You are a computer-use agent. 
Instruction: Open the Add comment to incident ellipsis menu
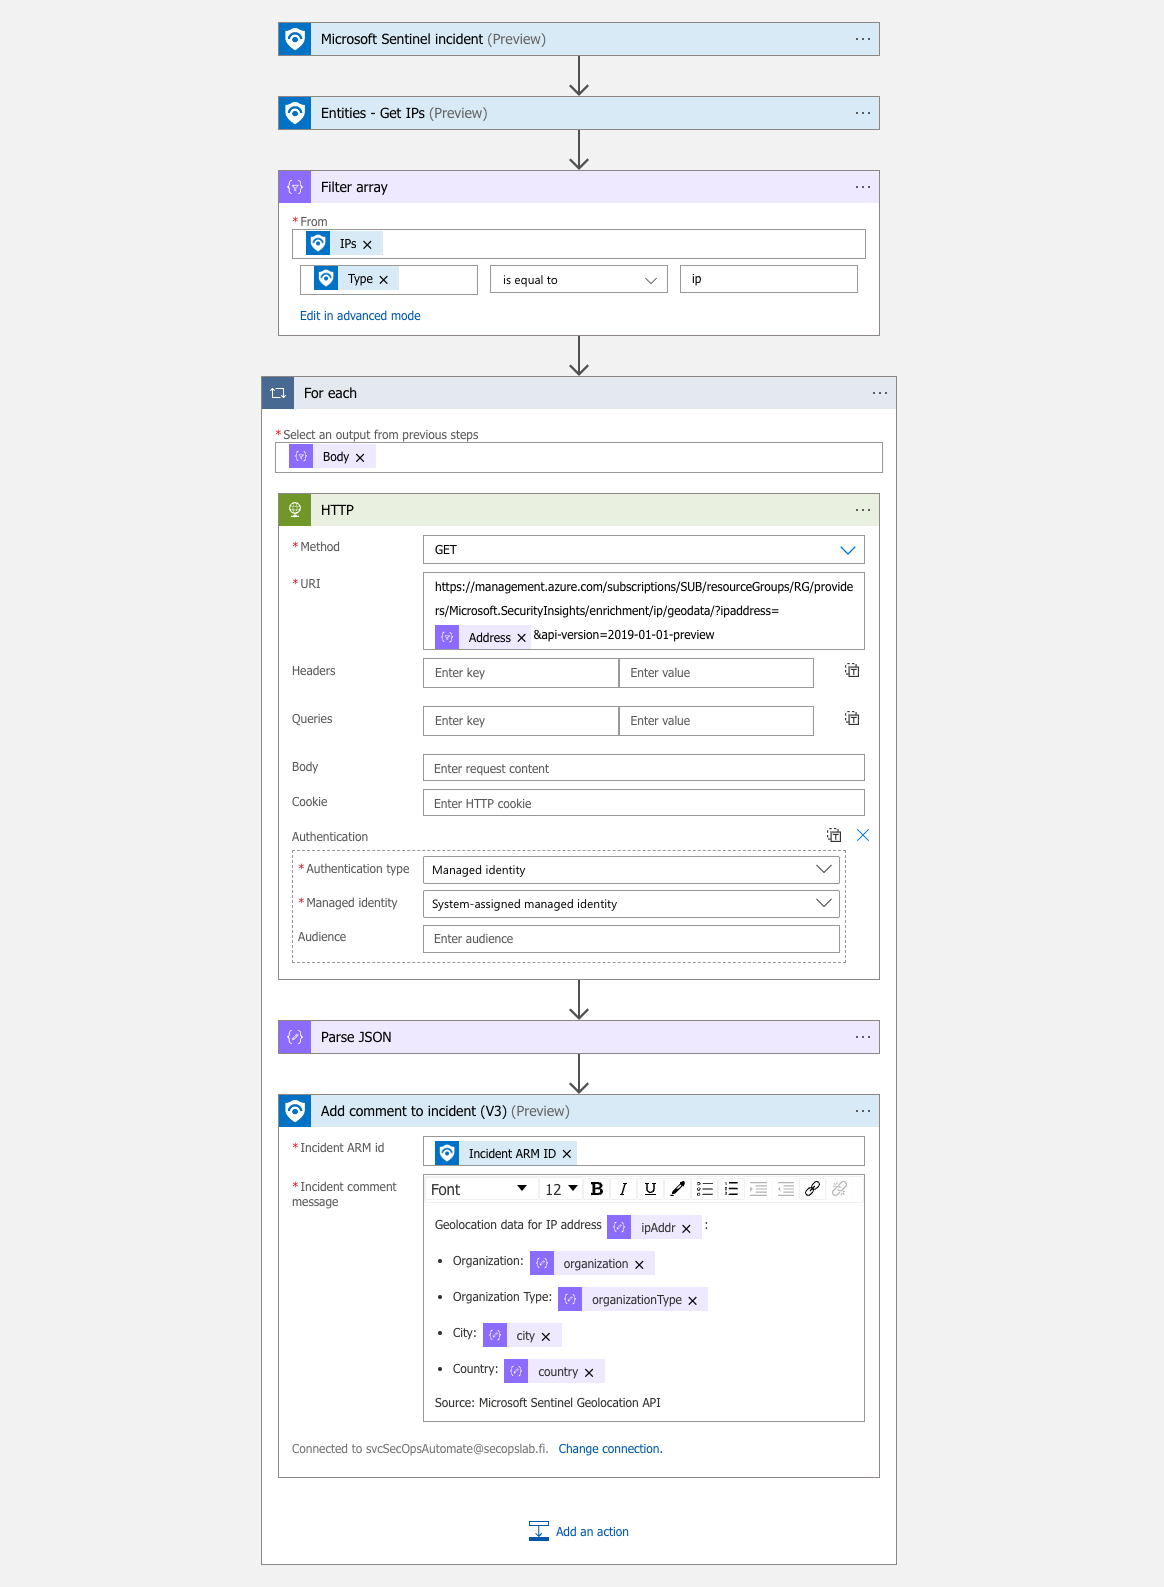point(863,1111)
